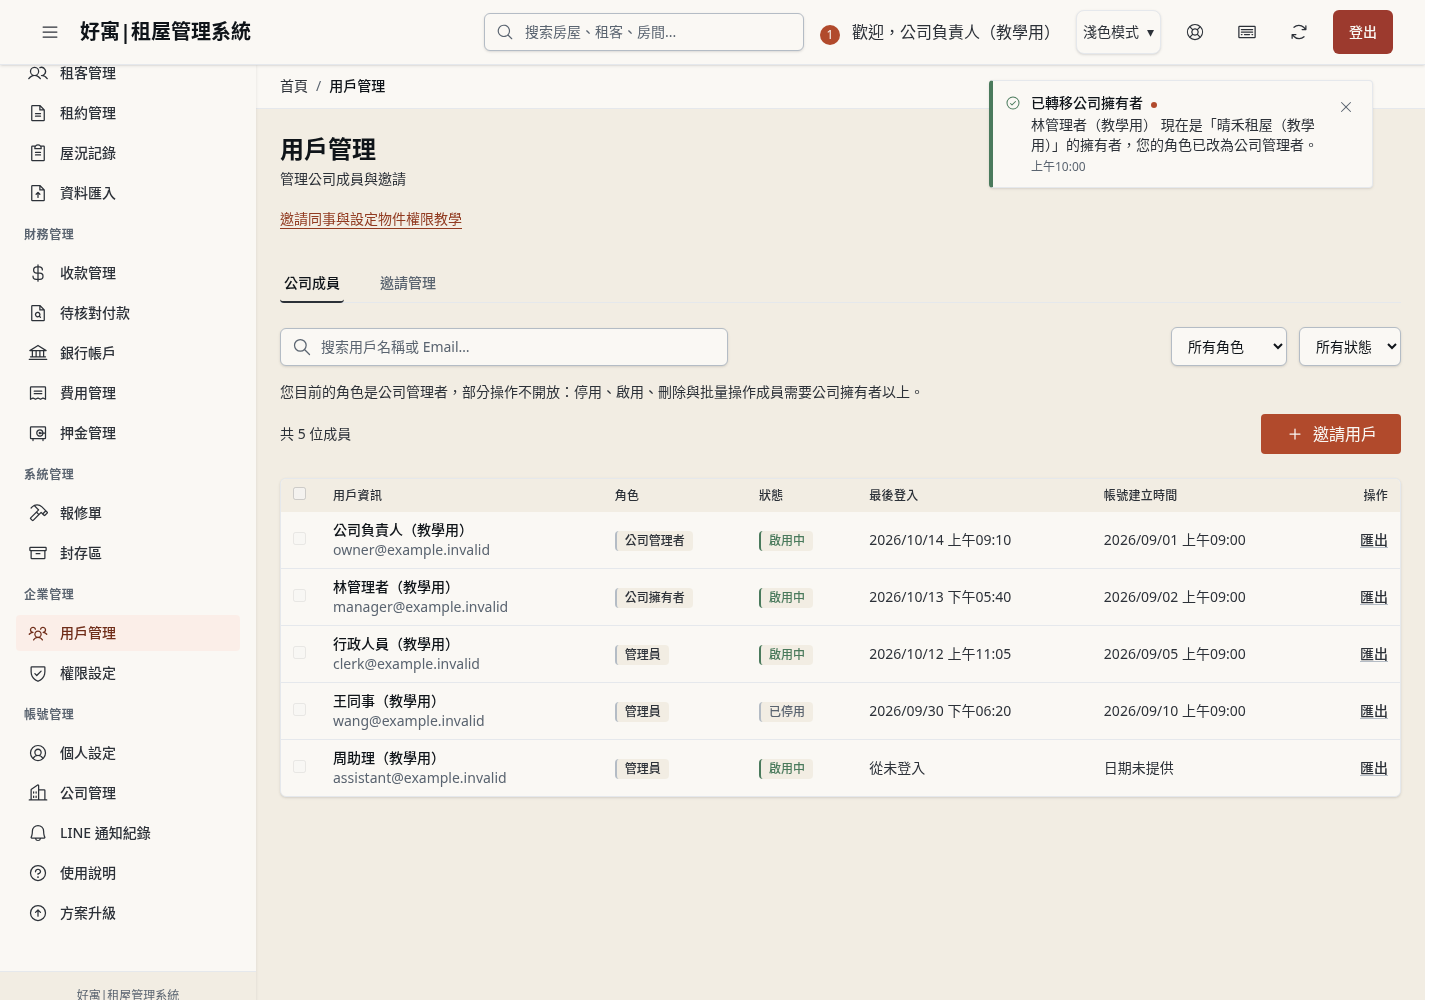
Task: Open 封存區 in the sidebar
Action: 128,553
